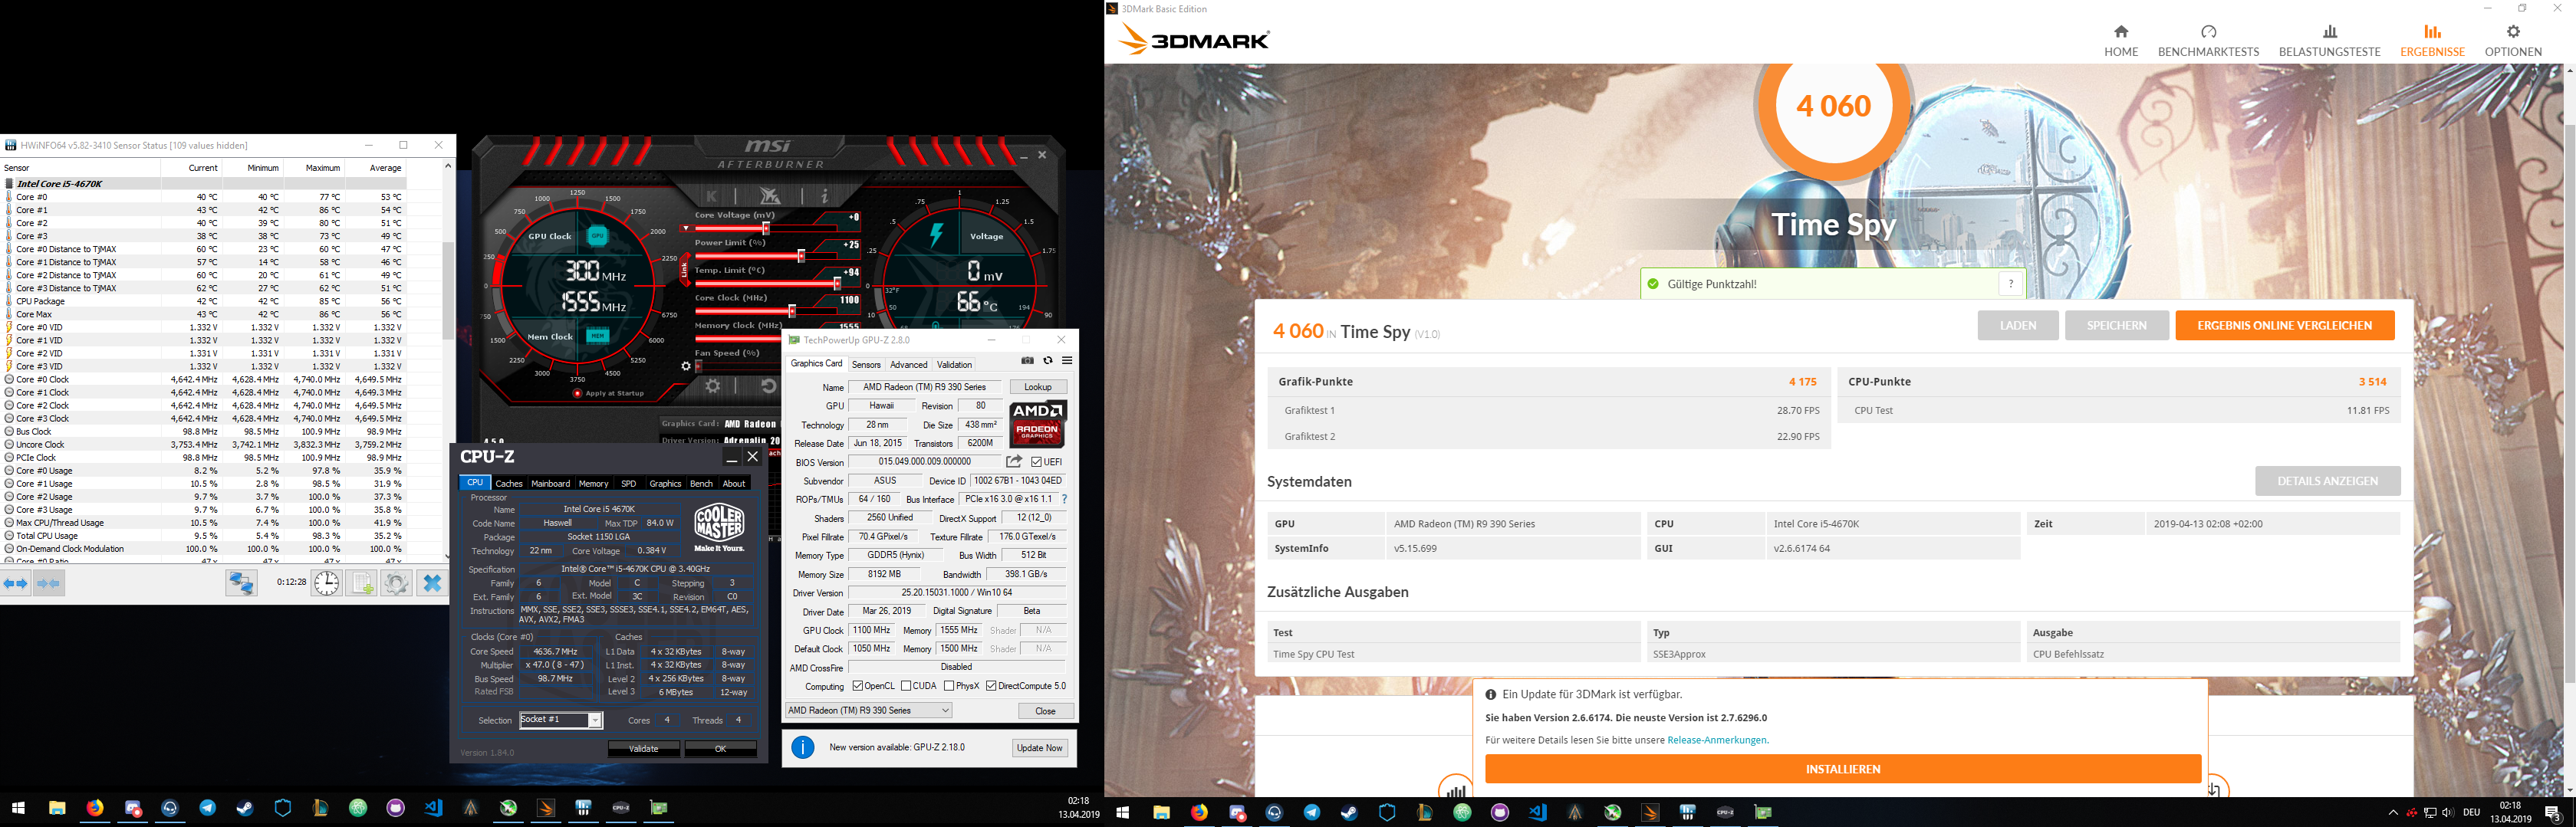Click the Power Limit slider handle in Afterburner

tap(801, 256)
